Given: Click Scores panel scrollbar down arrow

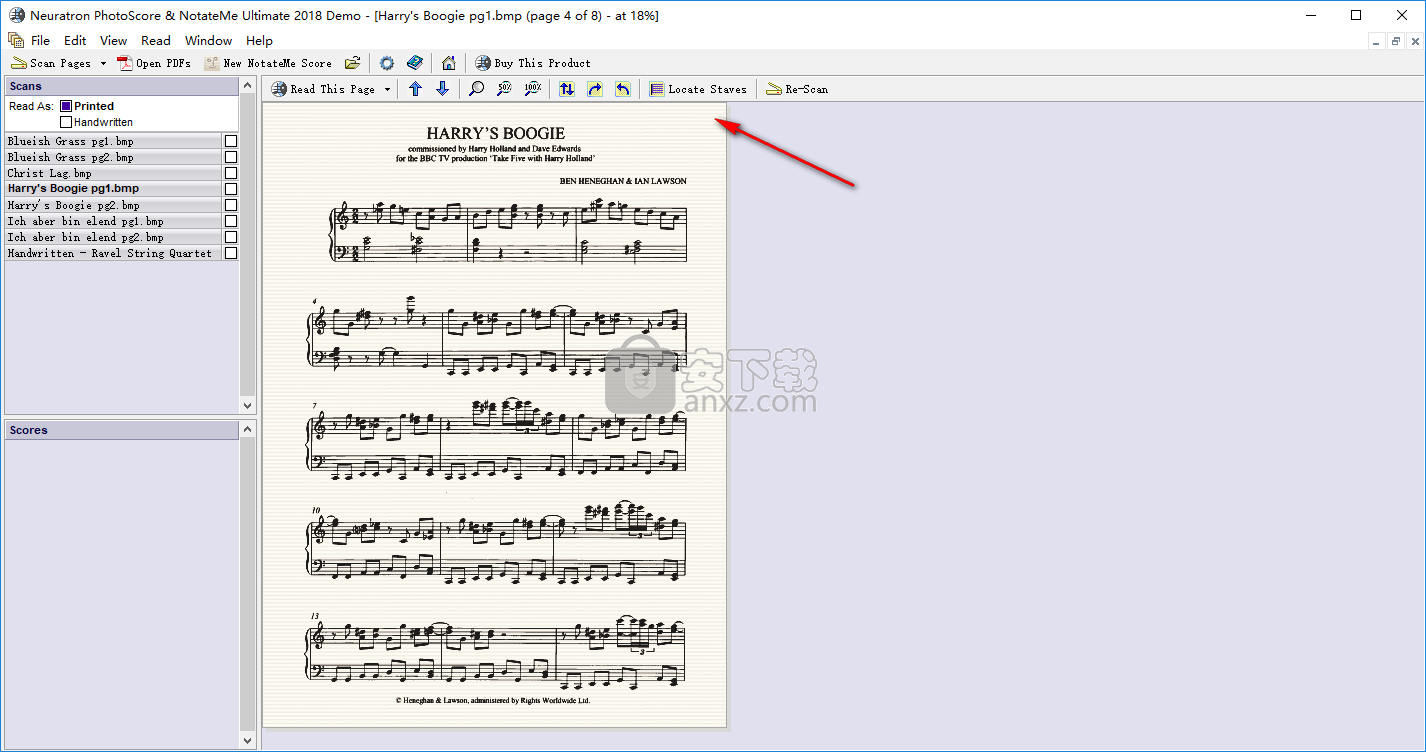Looking at the screenshot, I should (248, 741).
